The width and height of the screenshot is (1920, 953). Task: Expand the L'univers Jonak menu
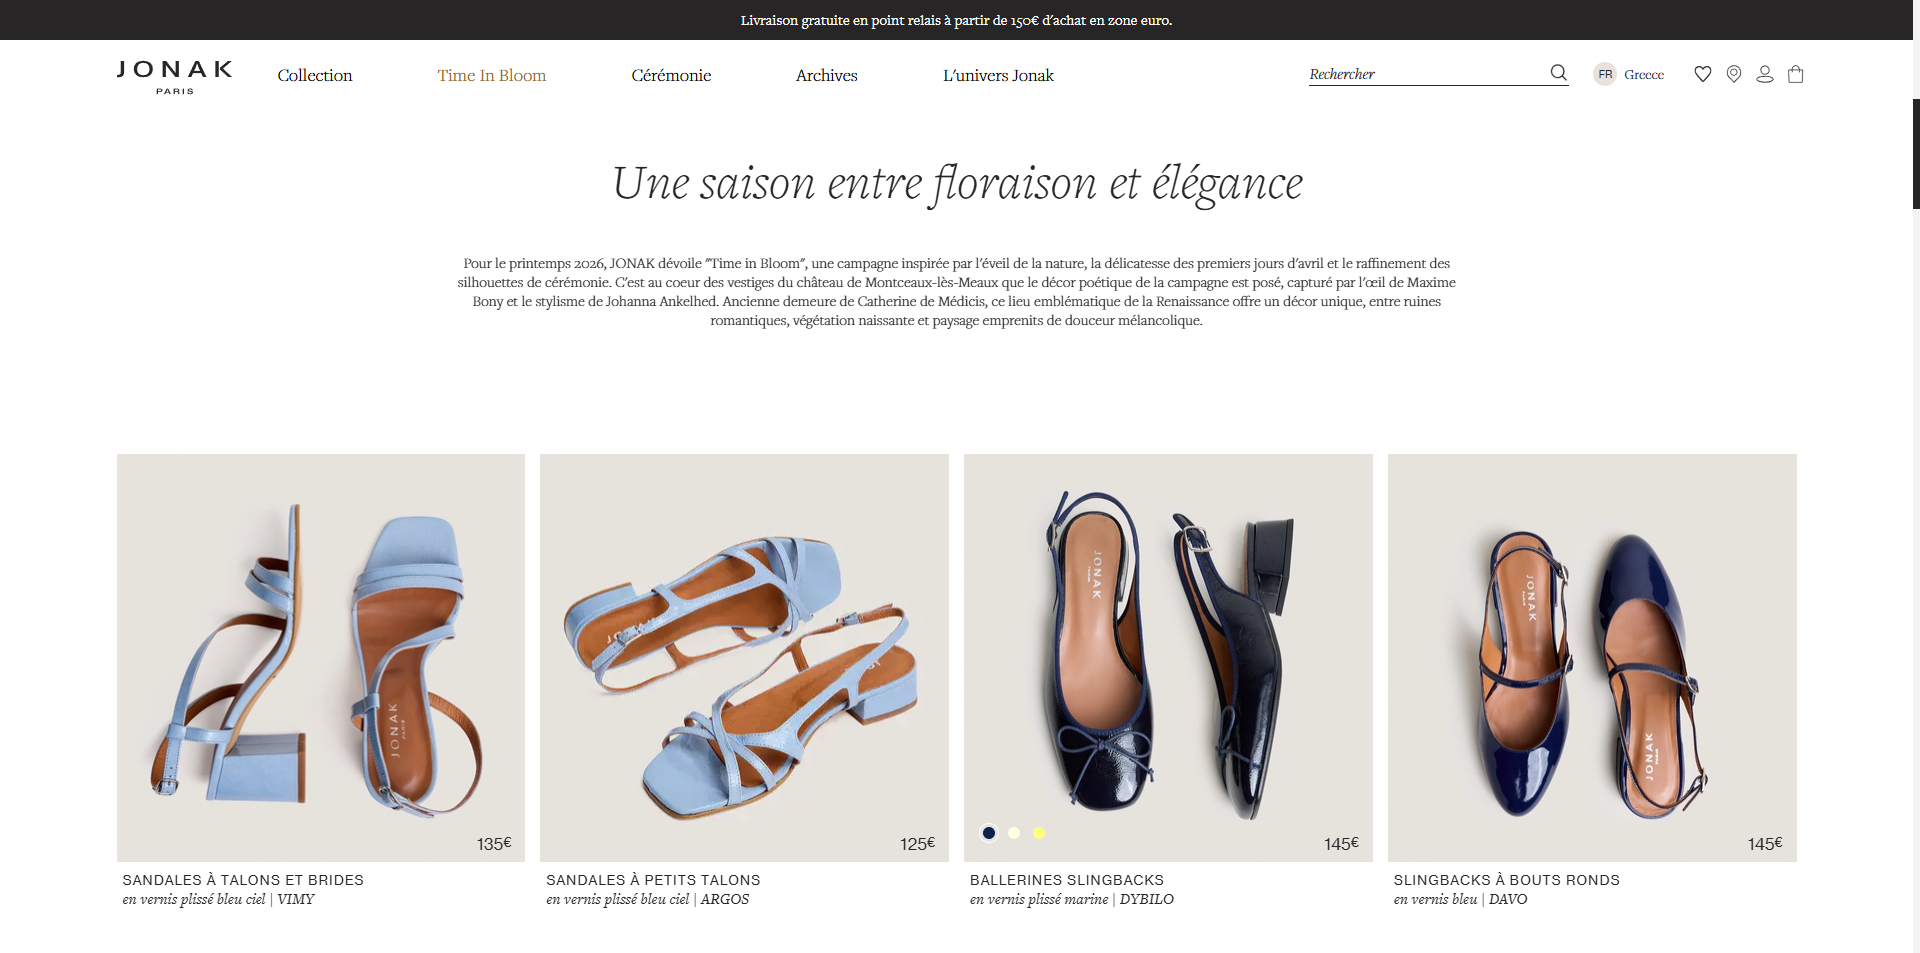[998, 75]
